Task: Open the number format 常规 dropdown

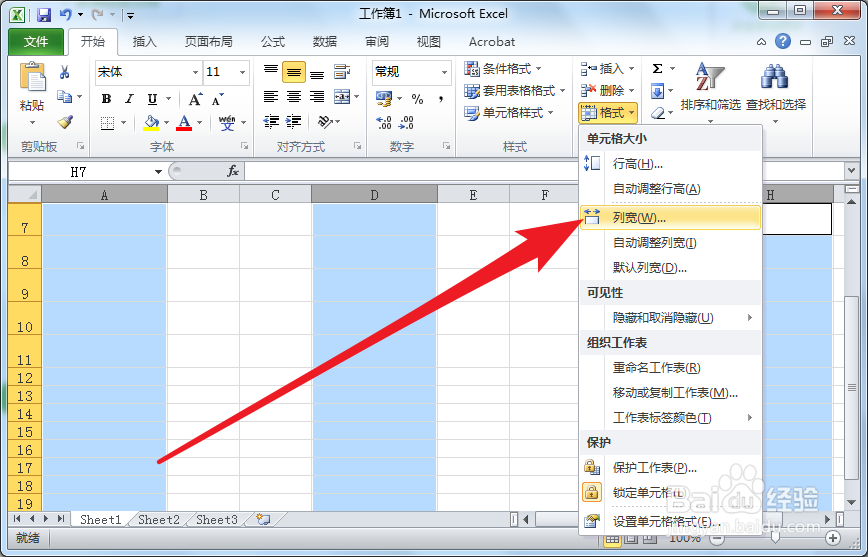Action: (444, 72)
